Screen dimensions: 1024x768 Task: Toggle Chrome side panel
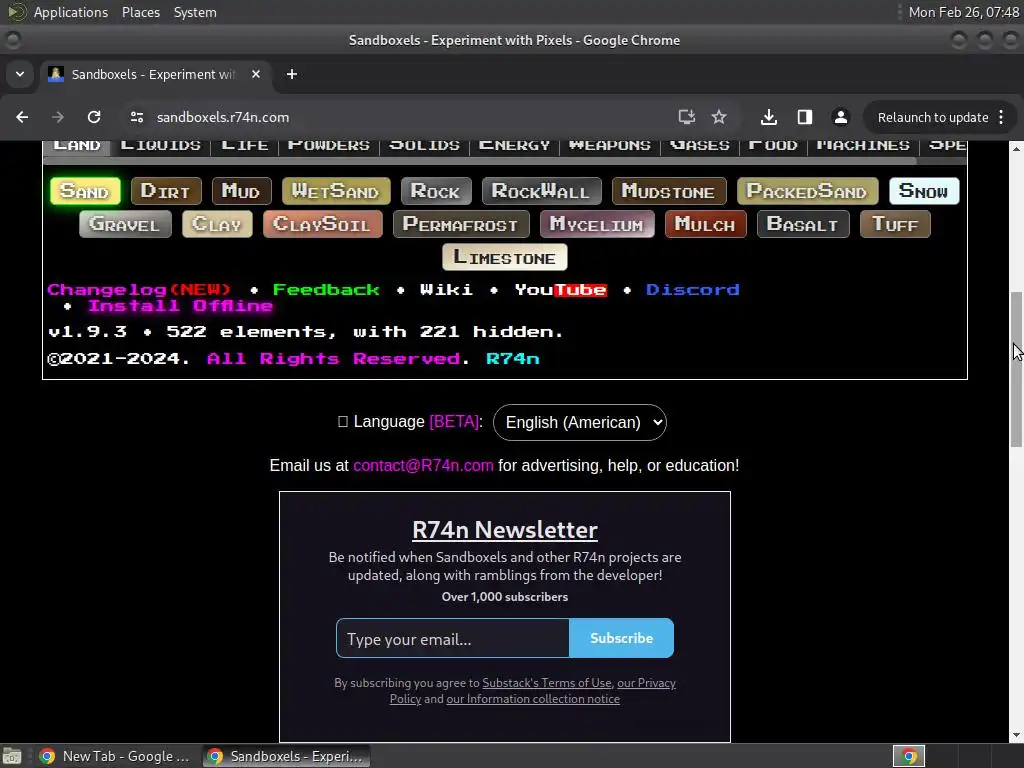tap(805, 117)
